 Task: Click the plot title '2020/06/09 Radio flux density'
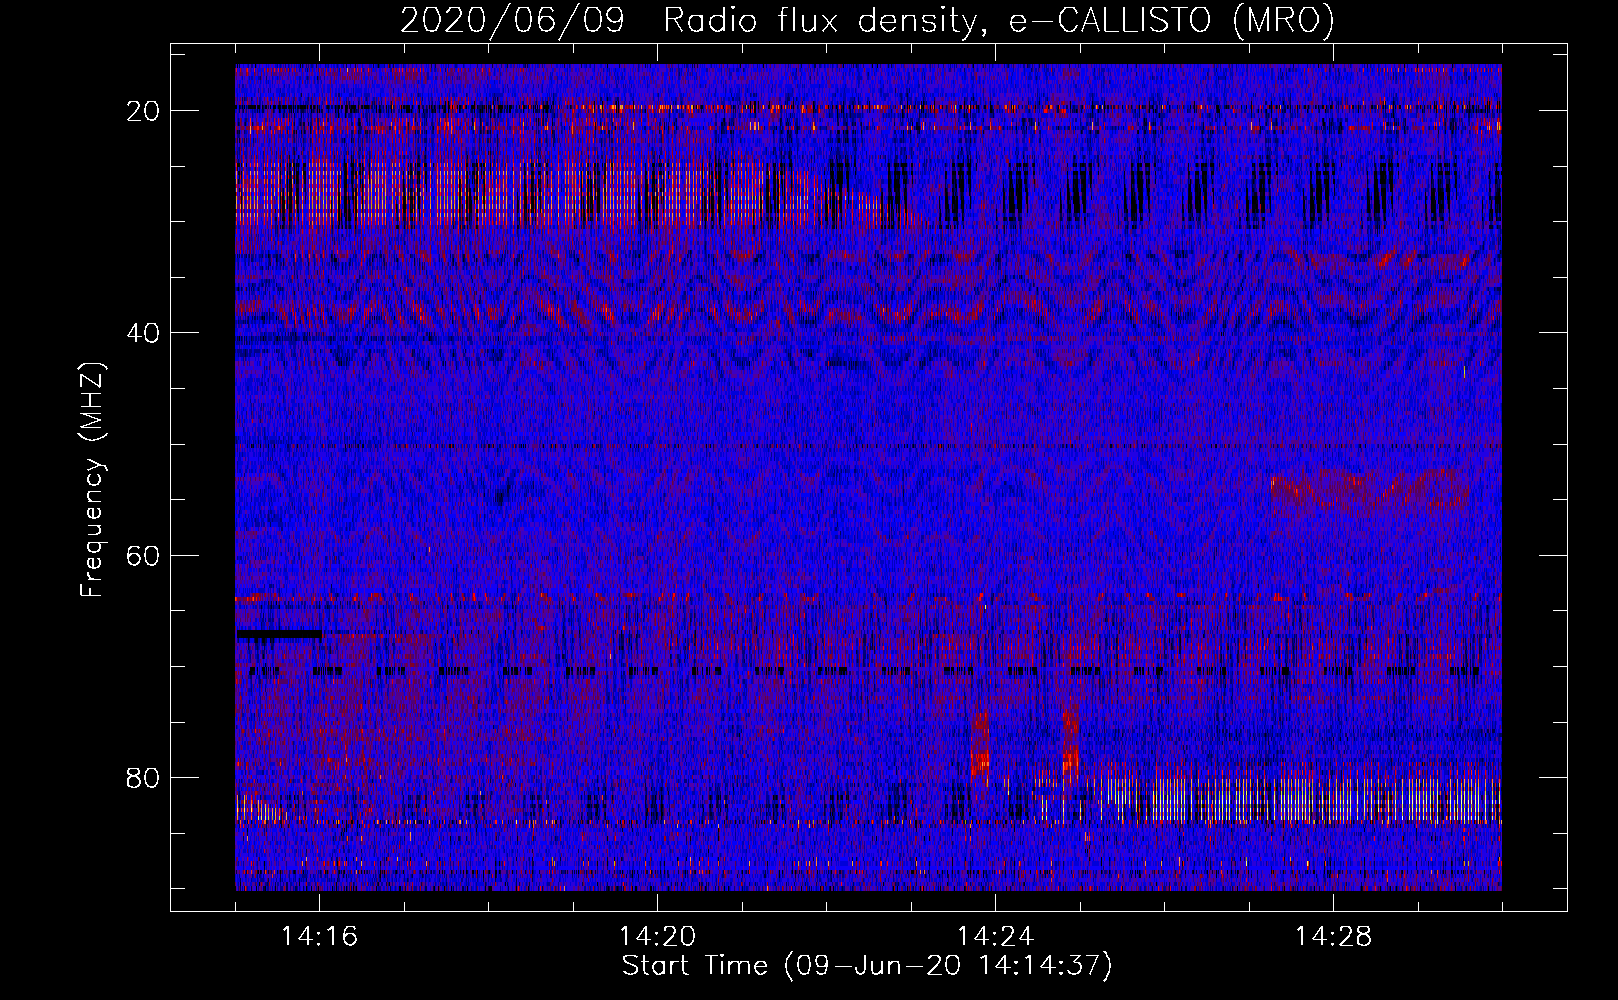coord(867,20)
